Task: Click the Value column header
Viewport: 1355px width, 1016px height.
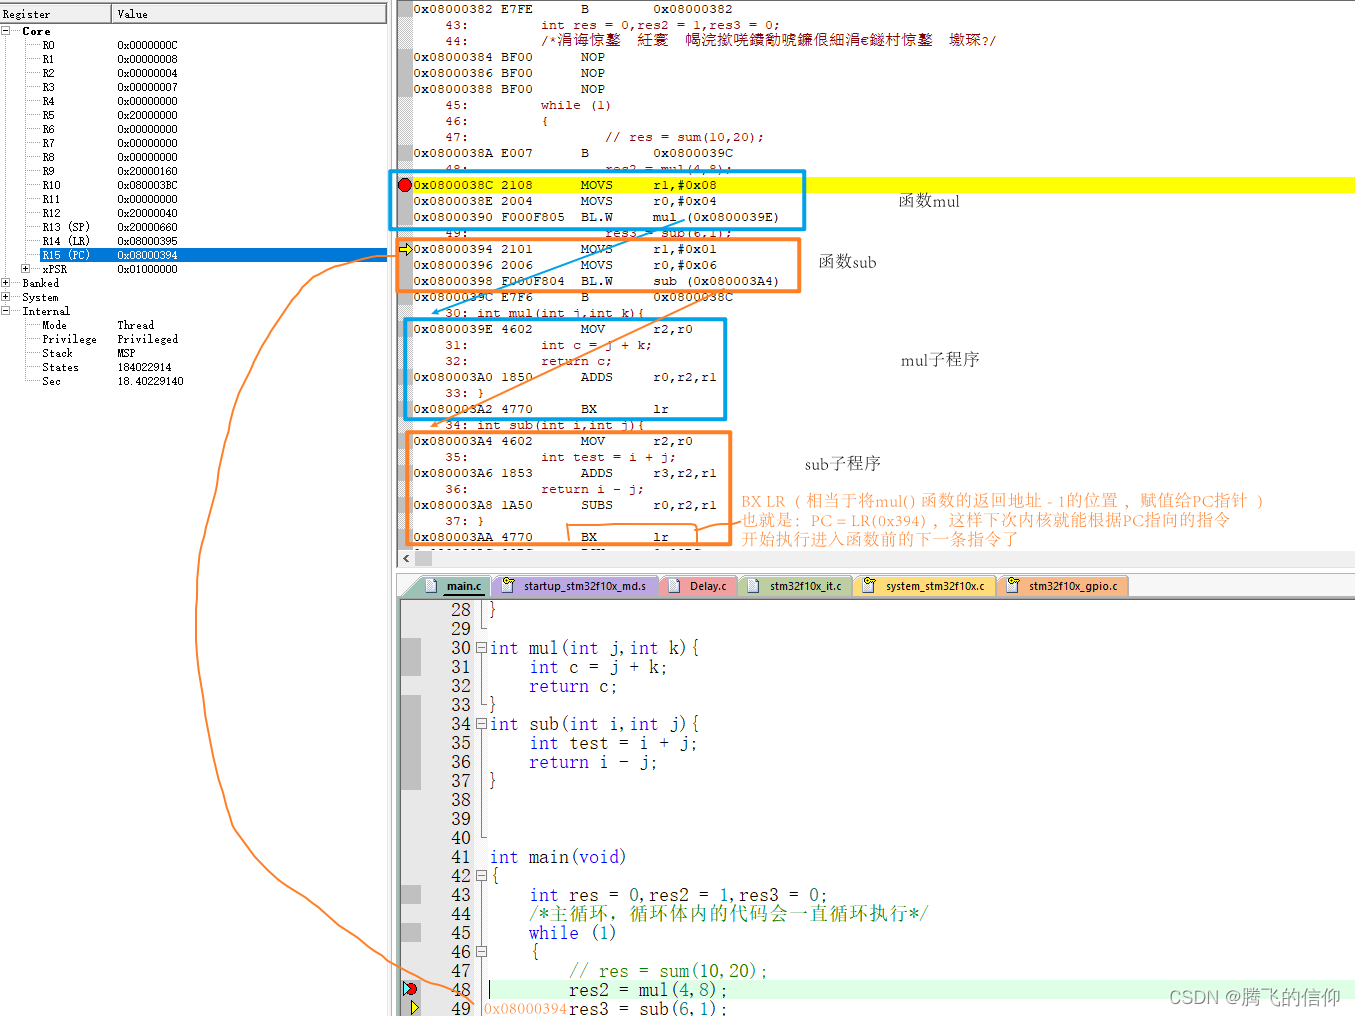Action: (x=250, y=13)
